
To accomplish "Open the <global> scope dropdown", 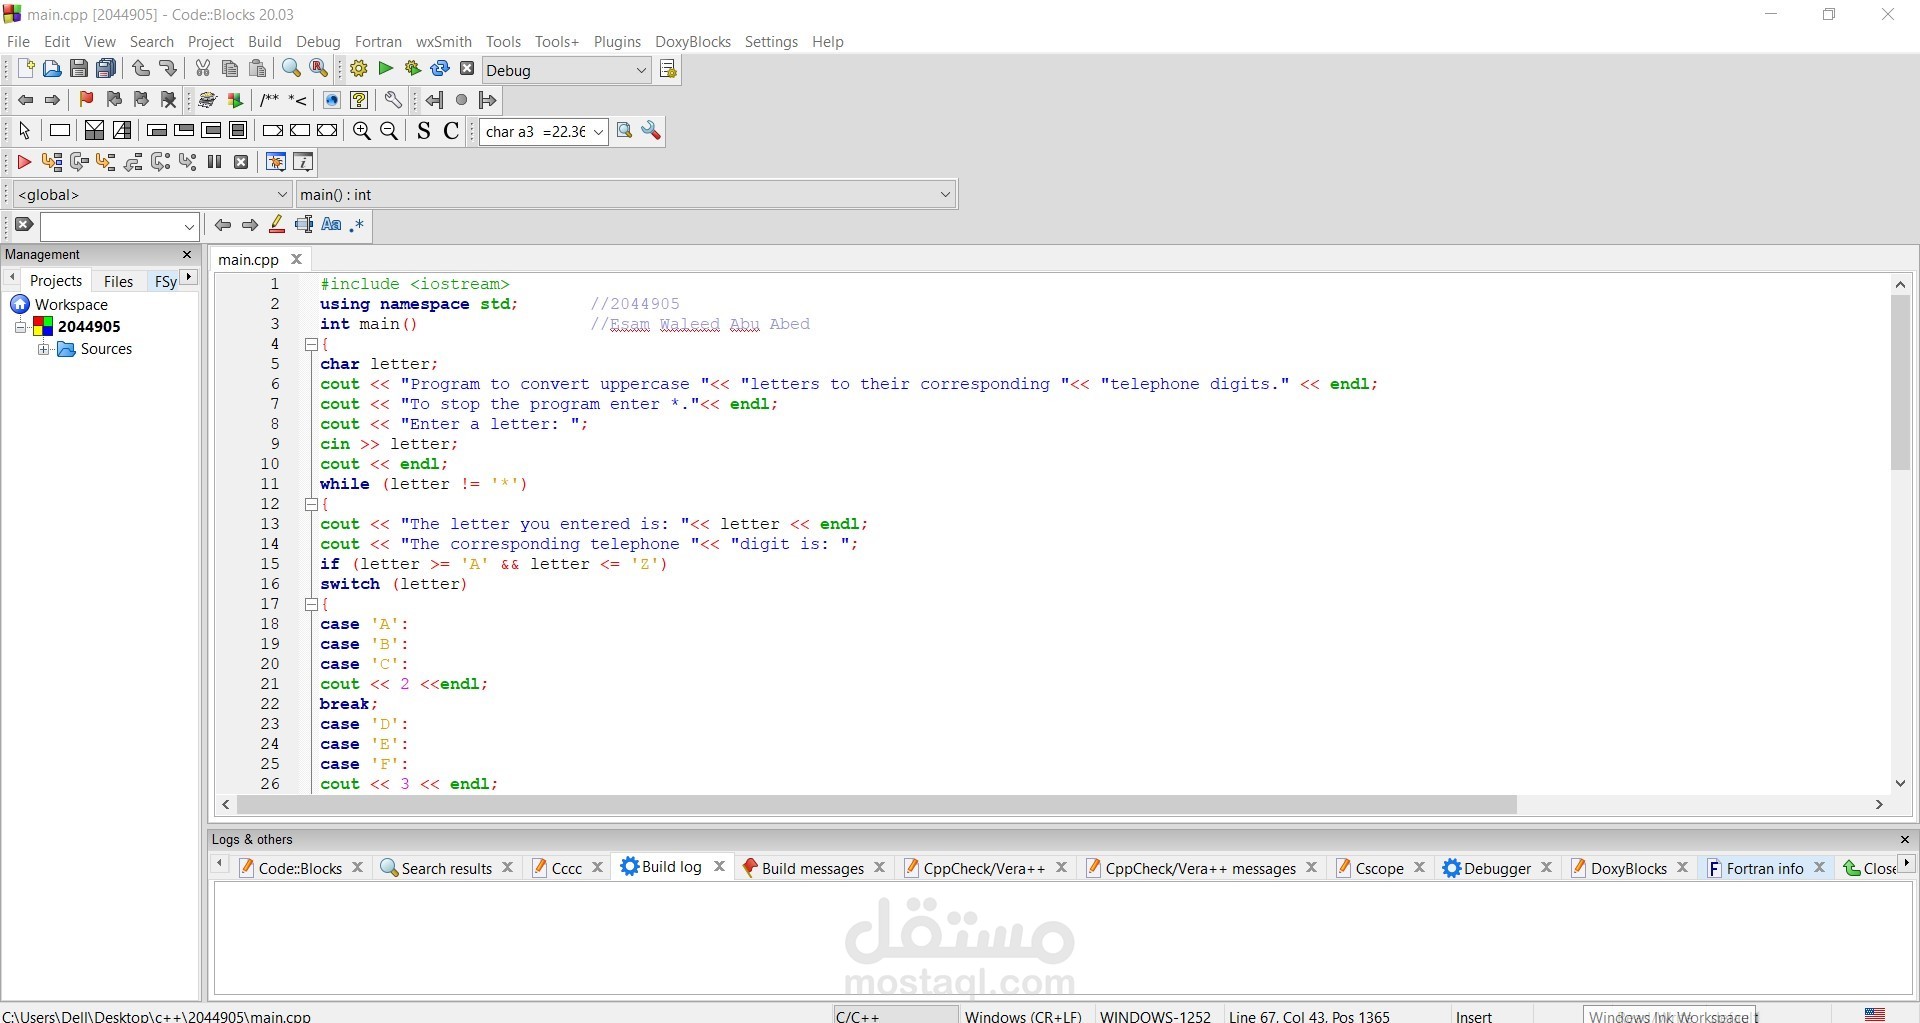I will click(152, 194).
